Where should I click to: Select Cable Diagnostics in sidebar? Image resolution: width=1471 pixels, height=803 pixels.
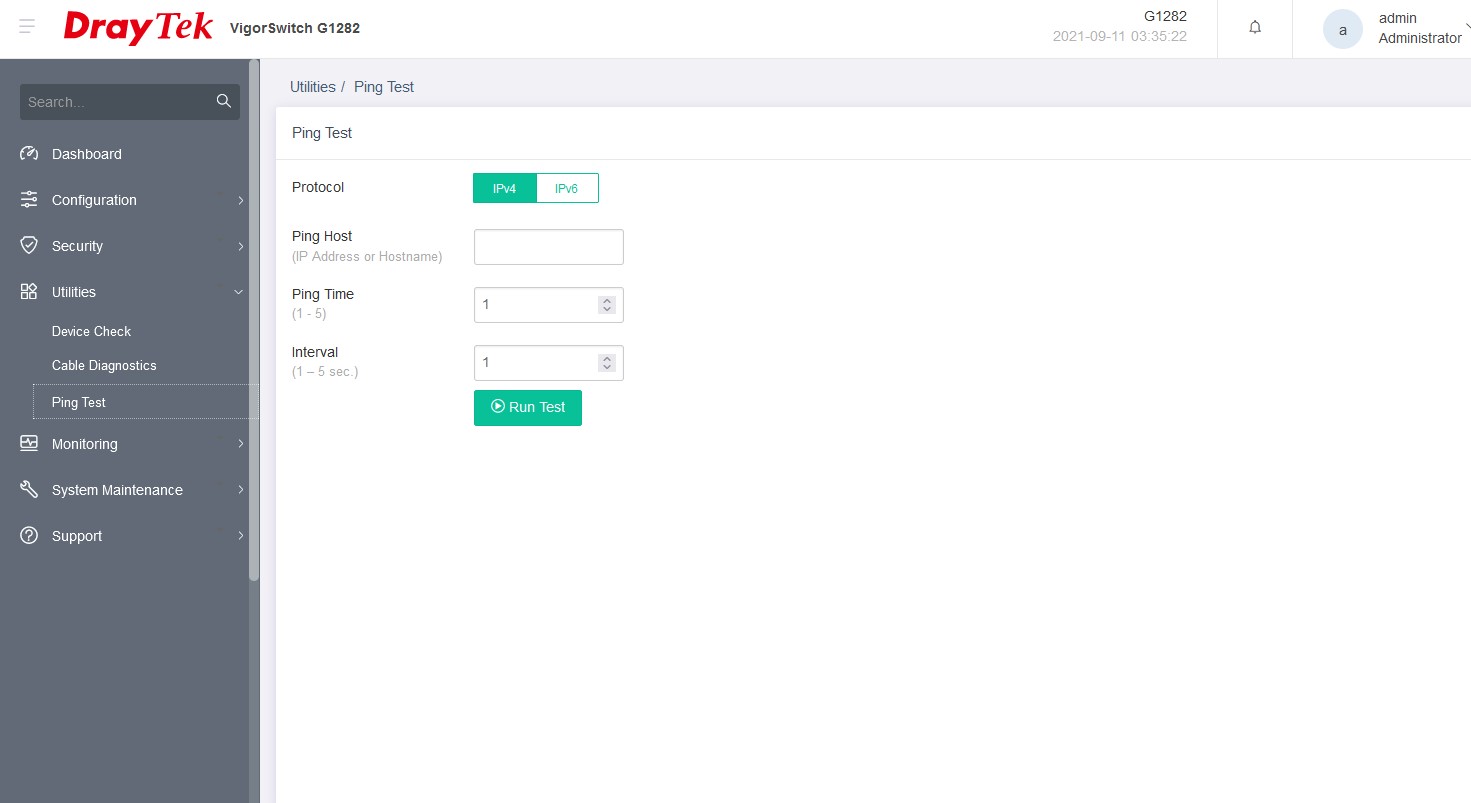pos(104,365)
